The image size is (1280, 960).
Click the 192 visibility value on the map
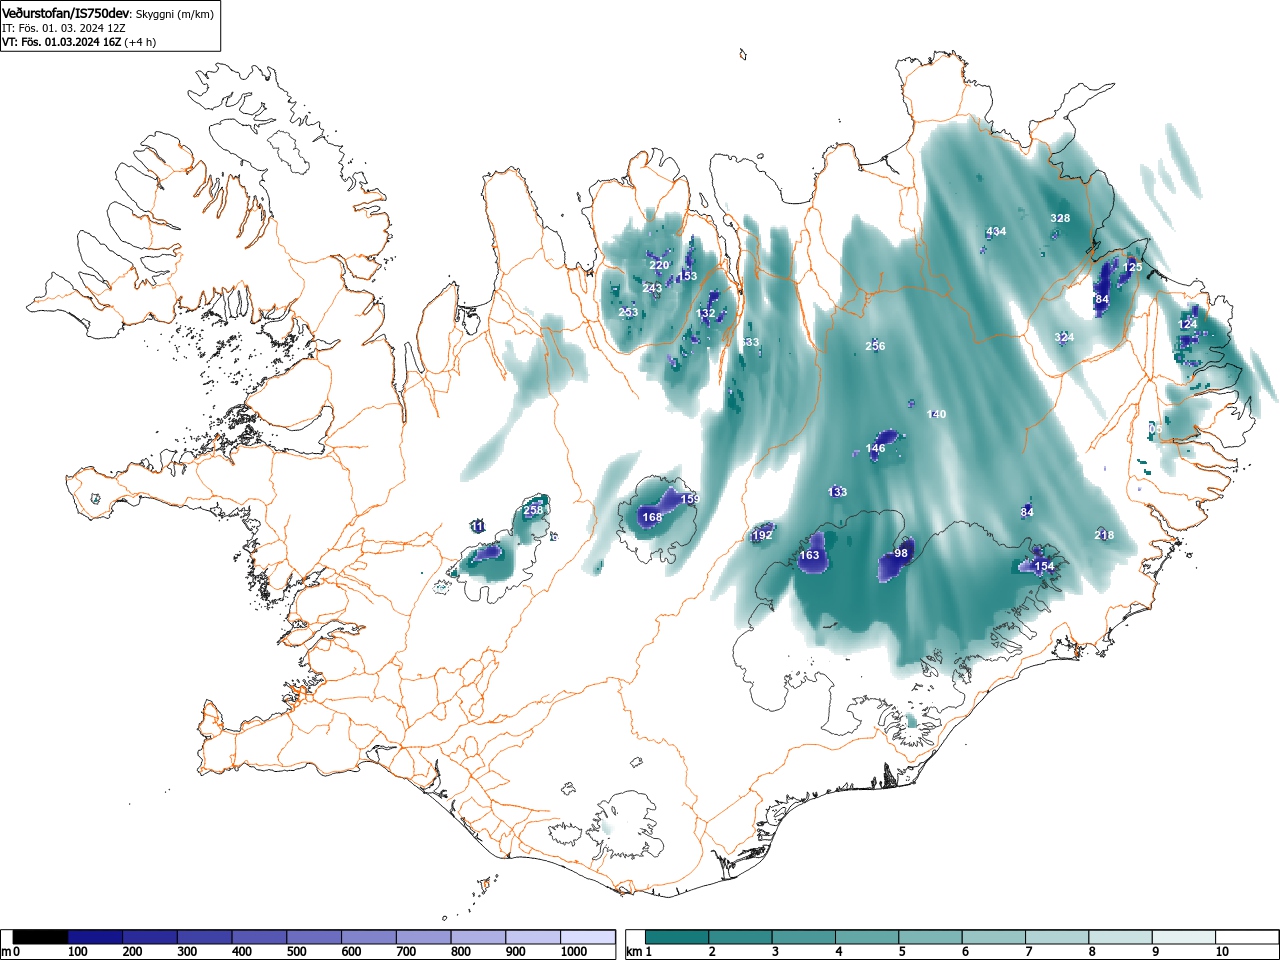click(x=763, y=535)
